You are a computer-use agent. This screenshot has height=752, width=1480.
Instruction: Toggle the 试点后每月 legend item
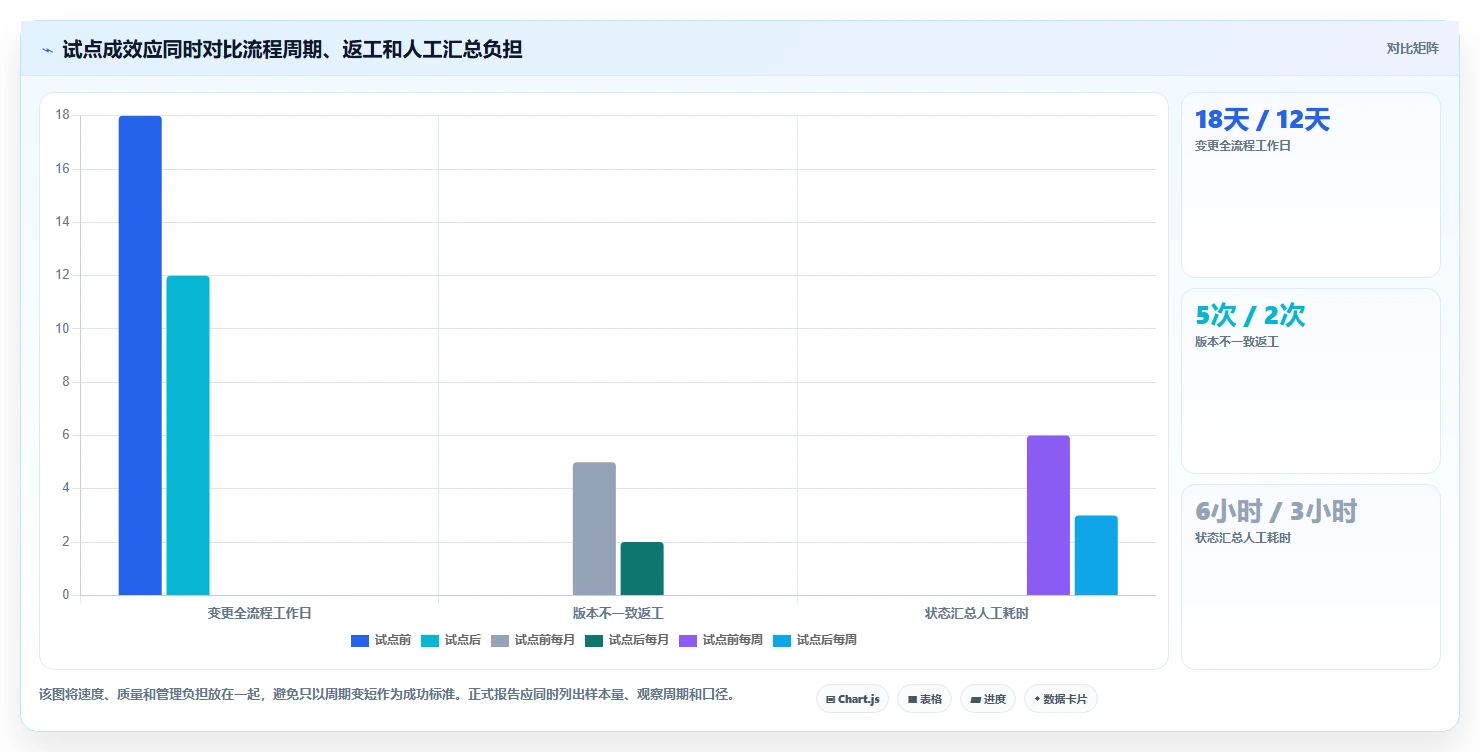(x=627, y=640)
